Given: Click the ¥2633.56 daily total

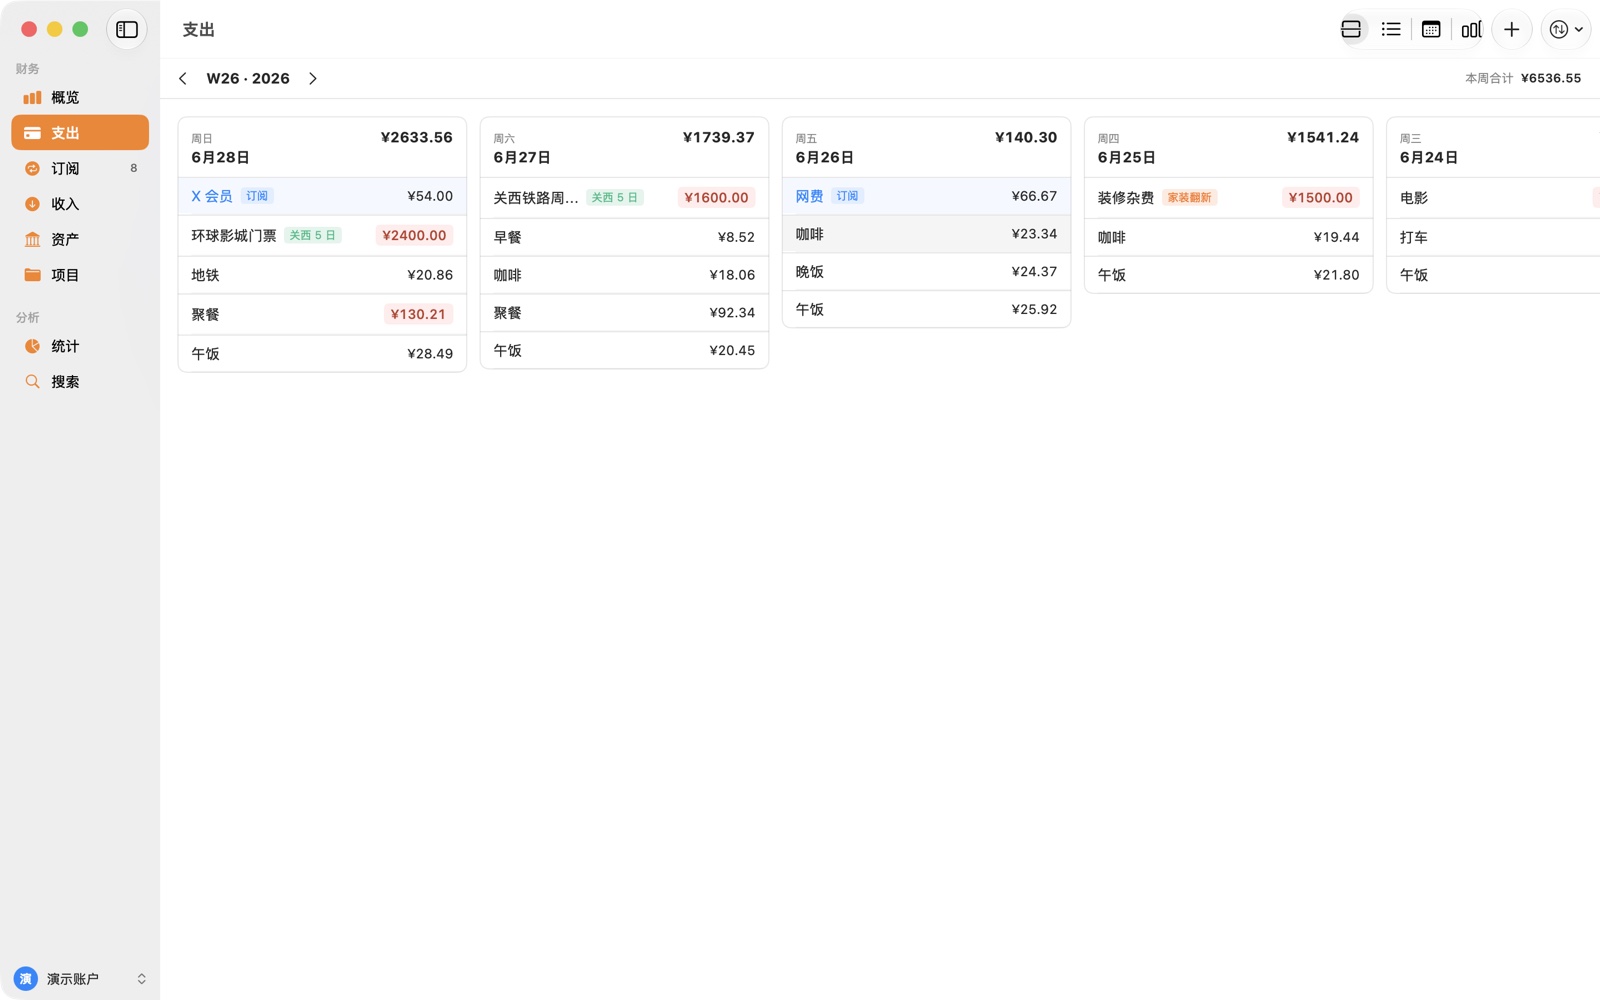Looking at the screenshot, I should [x=416, y=137].
